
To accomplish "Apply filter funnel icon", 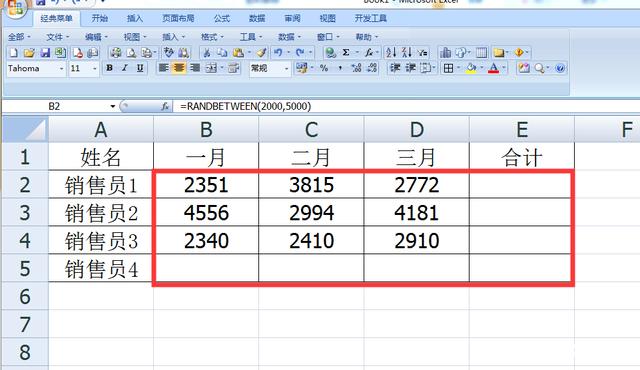I will [422, 53].
